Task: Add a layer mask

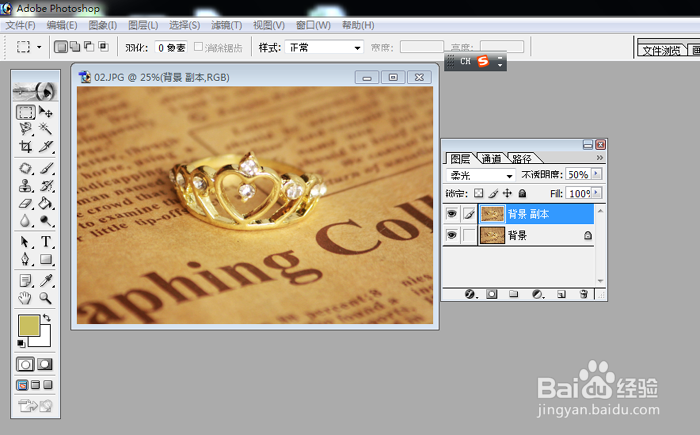Action: (x=492, y=294)
